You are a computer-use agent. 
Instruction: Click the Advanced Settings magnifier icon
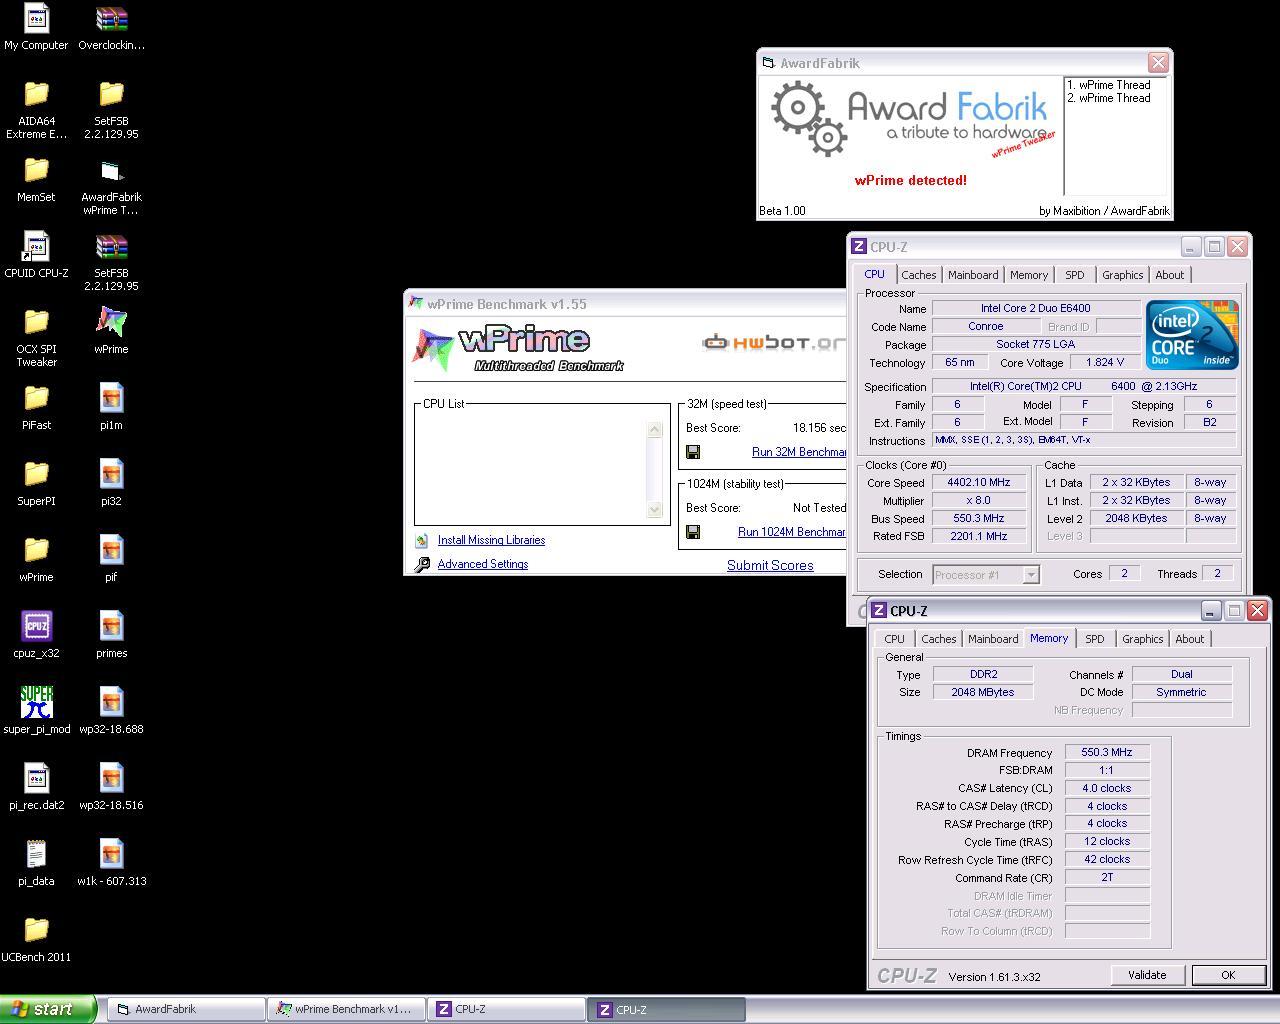coord(422,564)
